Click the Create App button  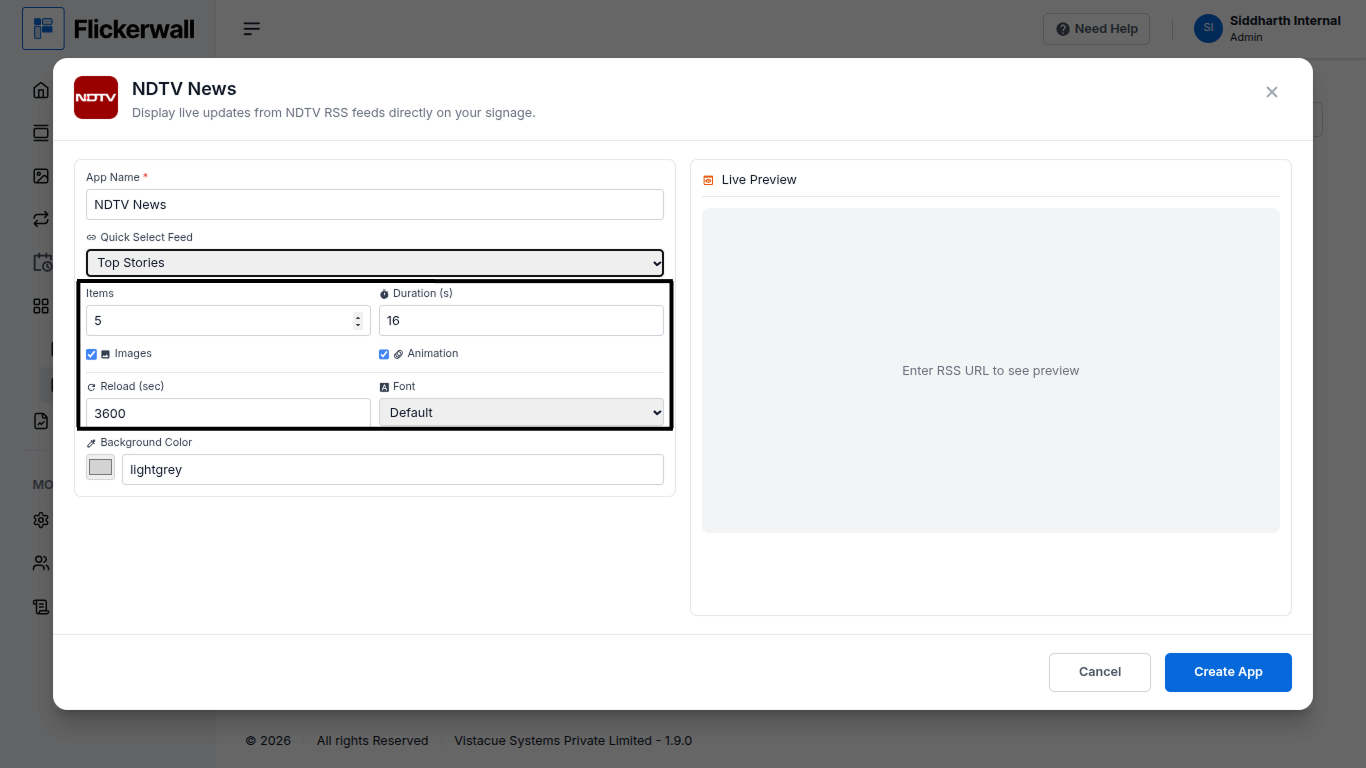tap(1228, 672)
